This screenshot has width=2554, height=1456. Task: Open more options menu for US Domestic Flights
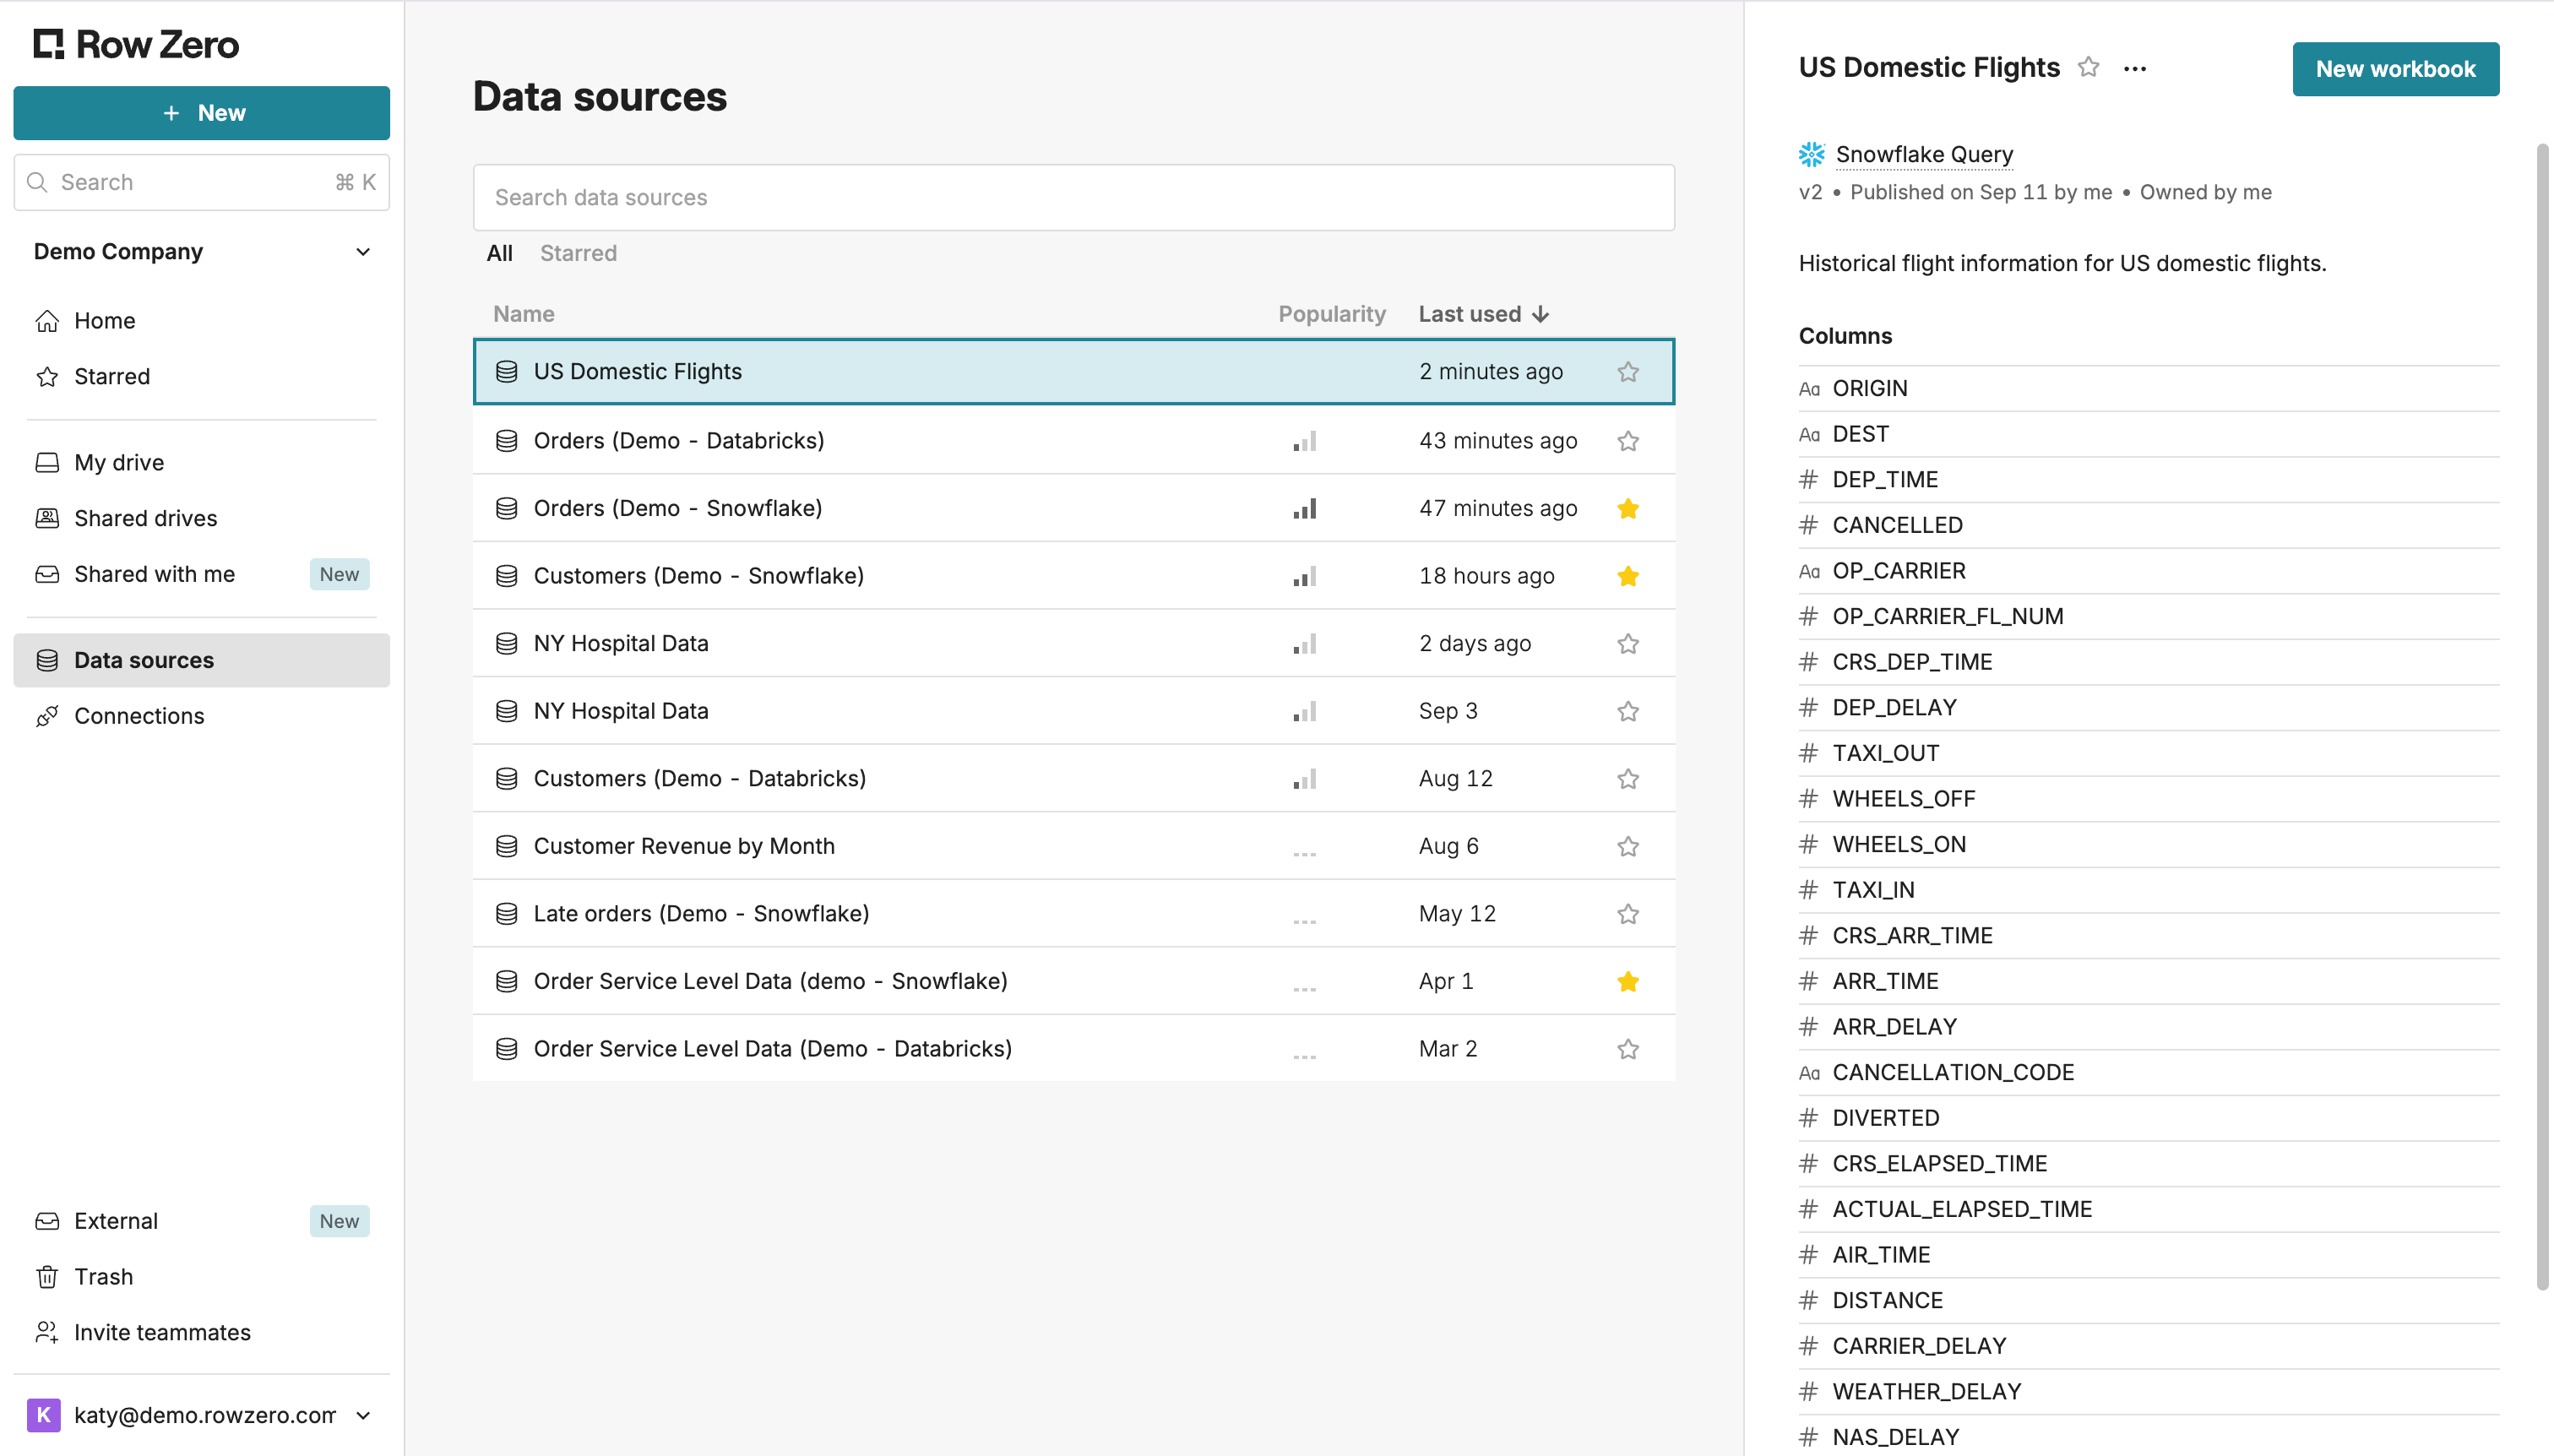(2135, 68)
